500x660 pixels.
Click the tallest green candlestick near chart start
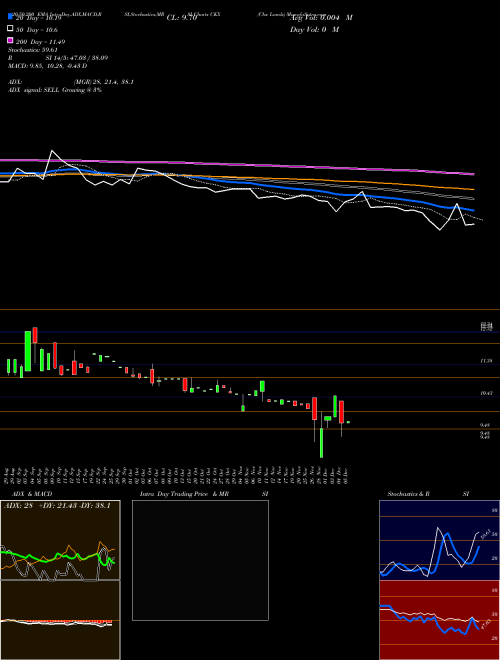pyautogui.click(x=28, y=351)
